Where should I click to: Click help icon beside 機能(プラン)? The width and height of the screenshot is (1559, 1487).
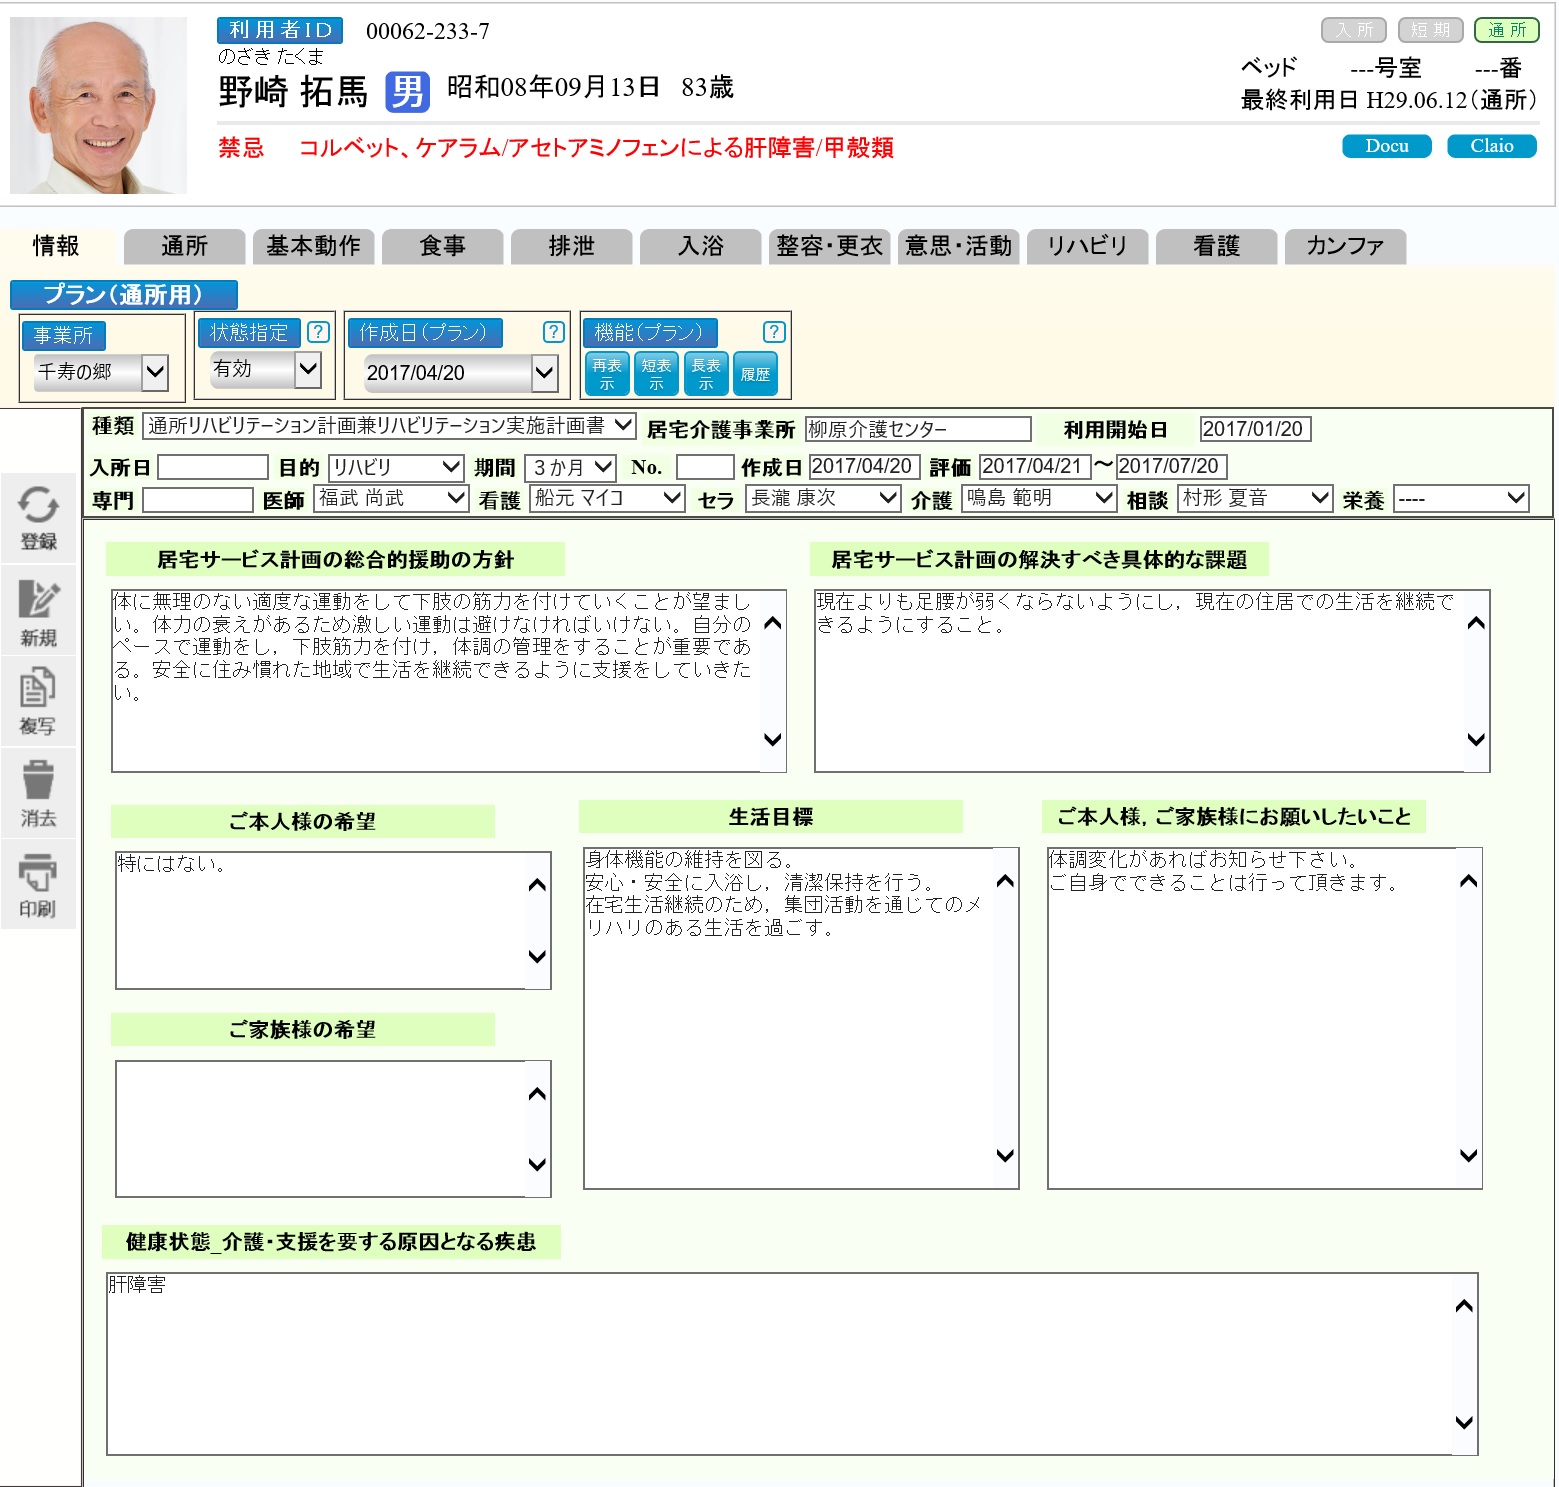[x=773, y=332]
